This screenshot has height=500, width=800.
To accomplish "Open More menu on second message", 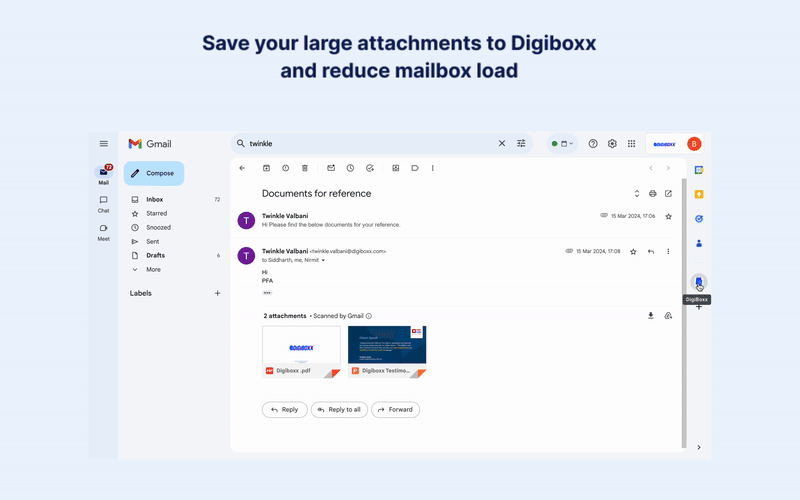I will tap(668, 252).
